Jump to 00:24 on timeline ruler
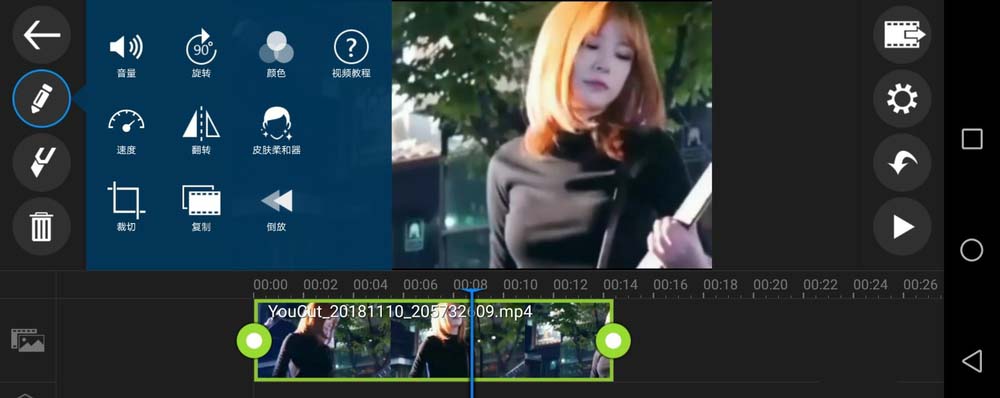1000x398 pixels. point(871,284)
